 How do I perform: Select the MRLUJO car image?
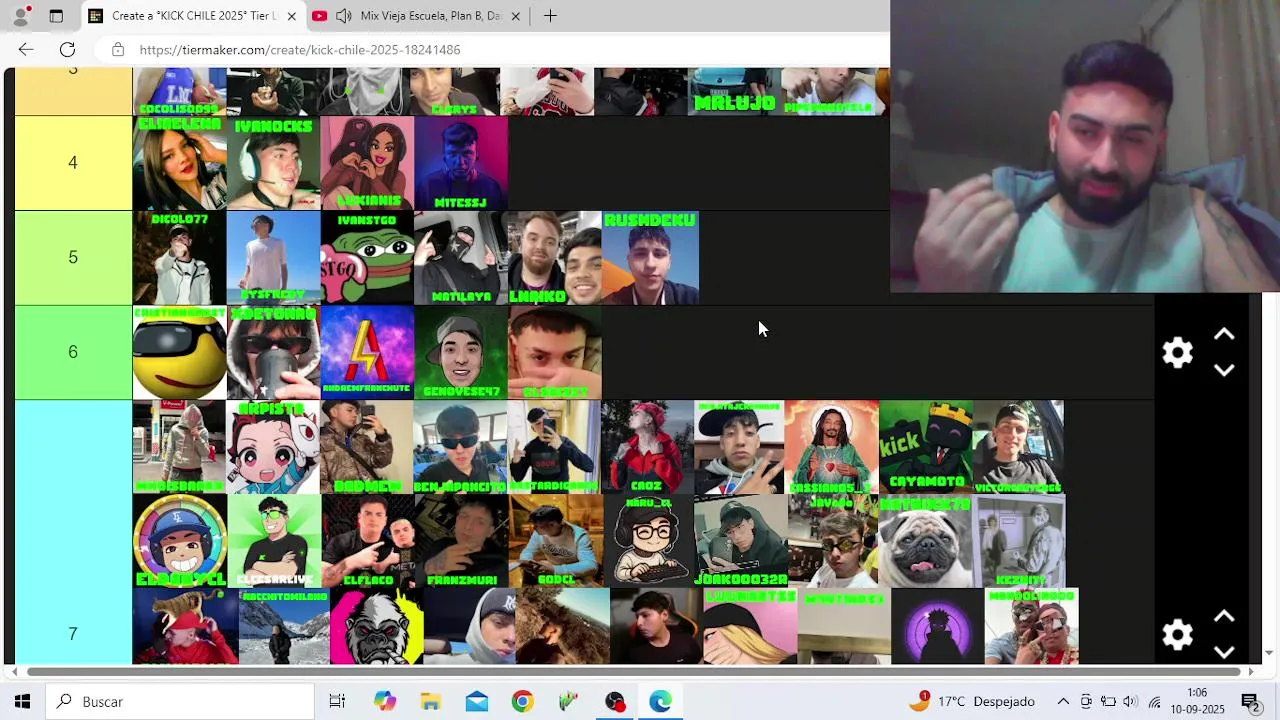tap(734, 91)
